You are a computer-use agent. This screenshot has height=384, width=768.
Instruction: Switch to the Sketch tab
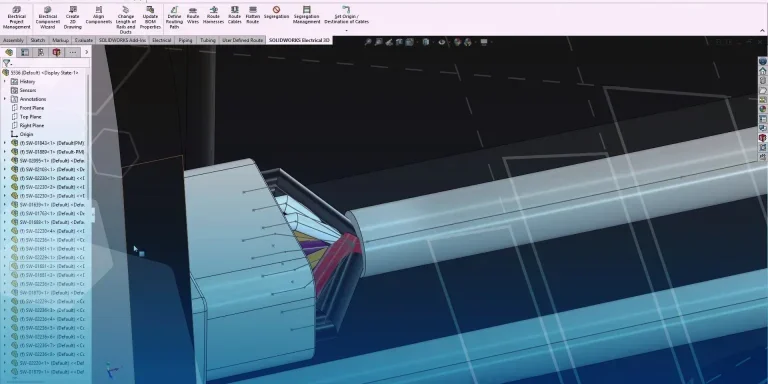(x=38, y=40)
